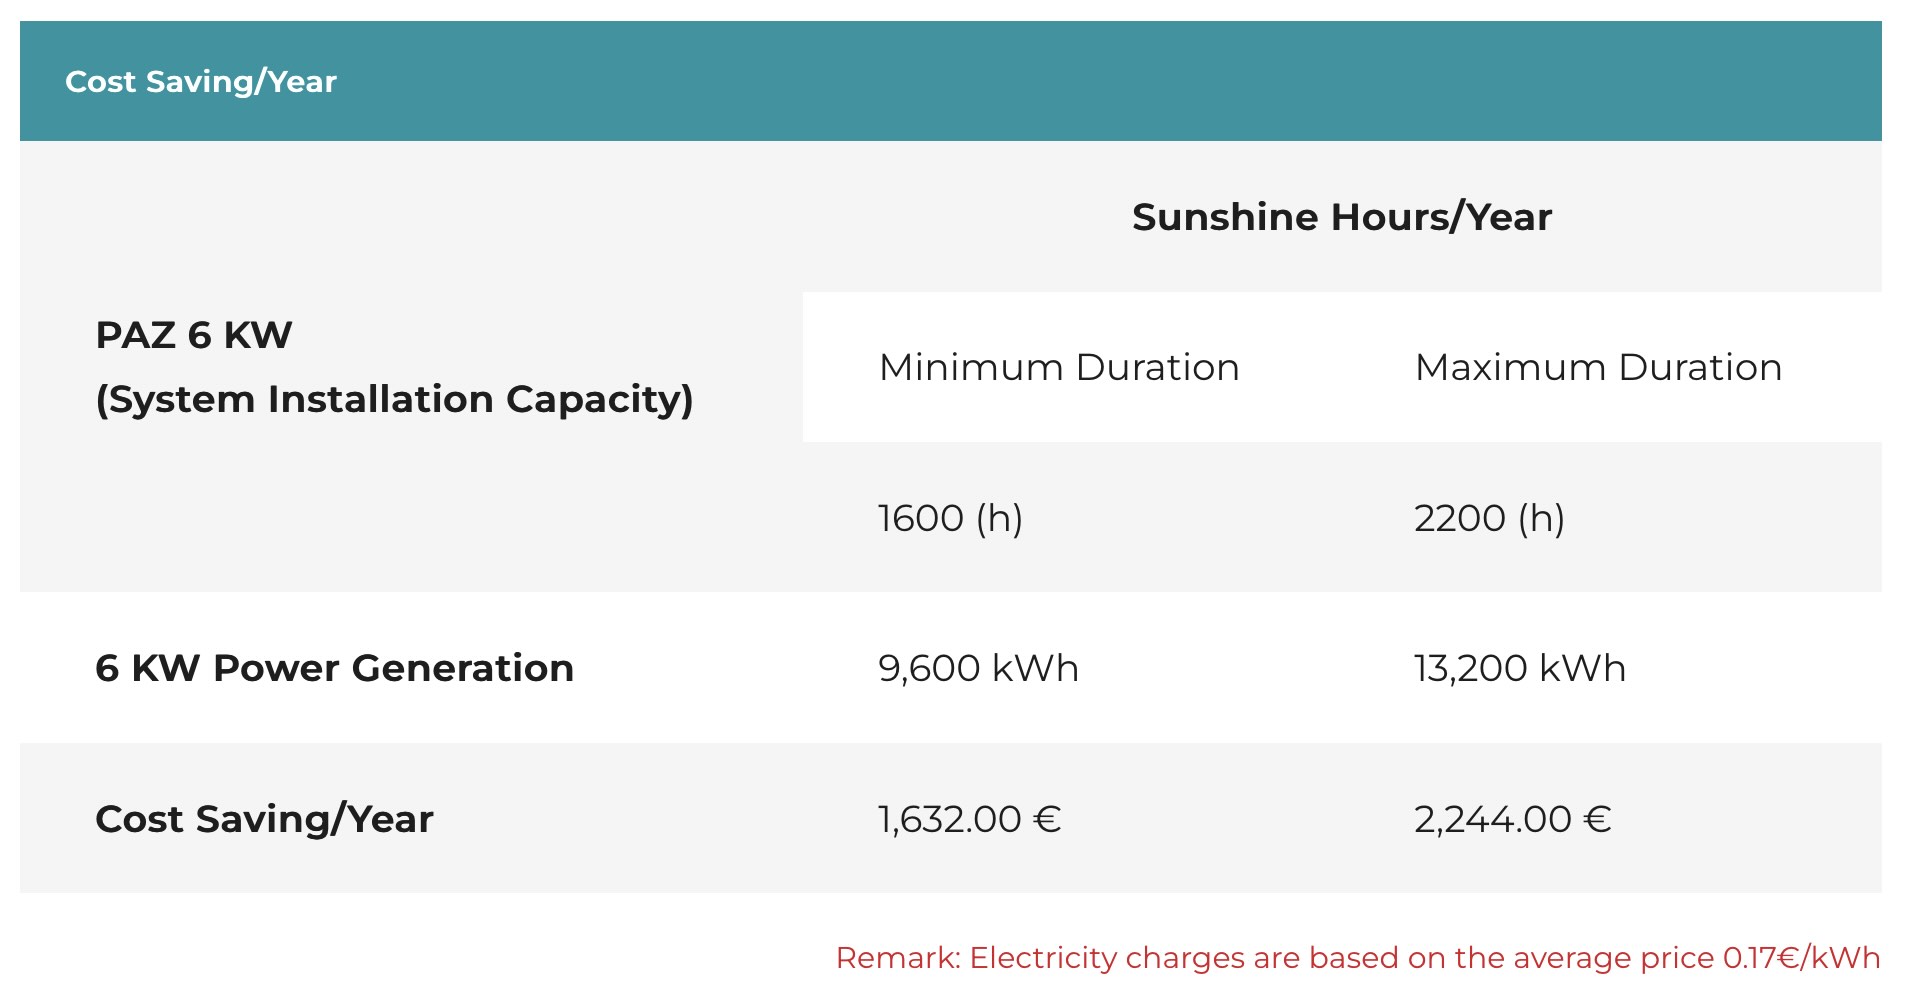Click the euro sign after 1,632.00

click(x=1046, y=819)
